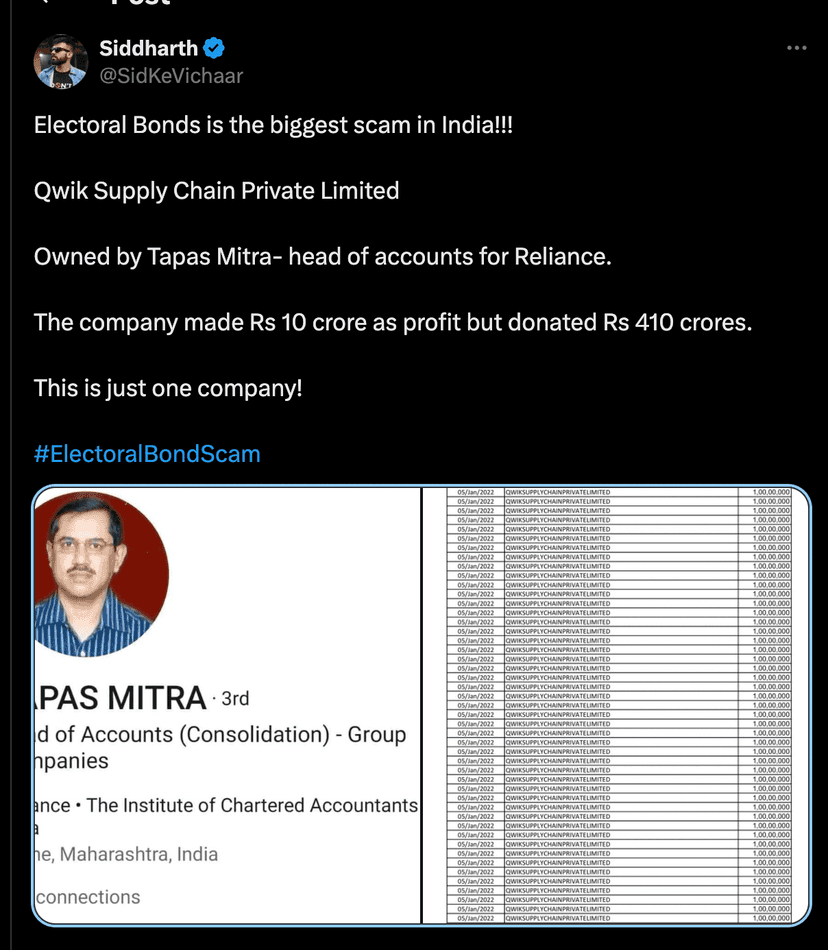The image size is (828, 950).
Task: Click the connections text in the screenshot
Action: tap(83, 897)
